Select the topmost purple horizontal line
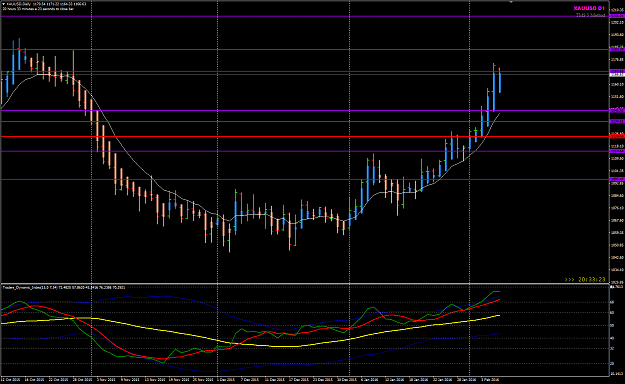This screenshot has height=384, width=625. (305, 16)
